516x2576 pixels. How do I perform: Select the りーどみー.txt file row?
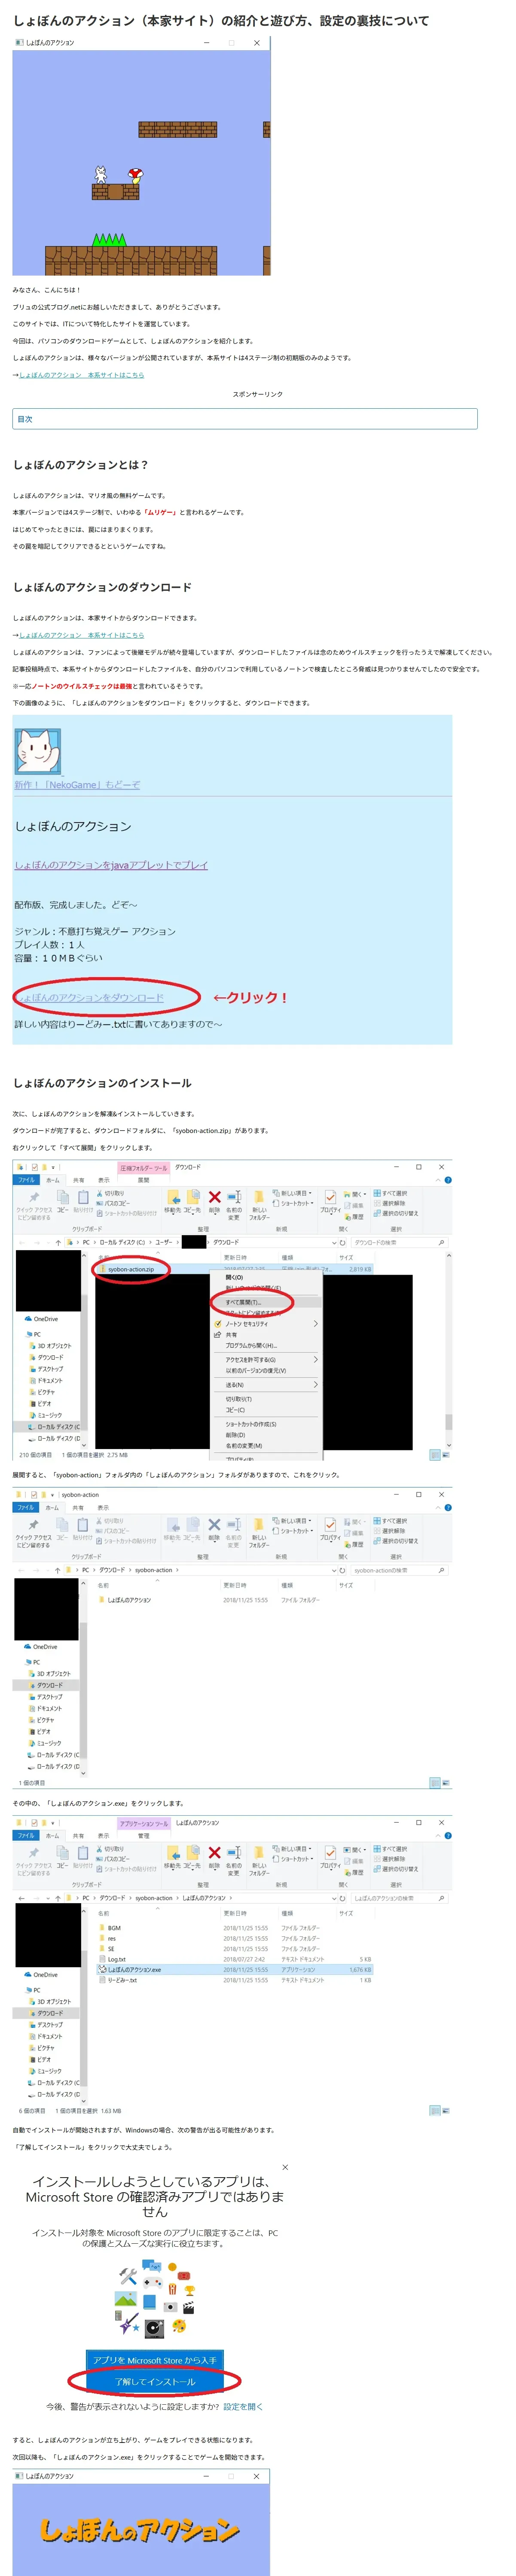(x=234, y=1980)
